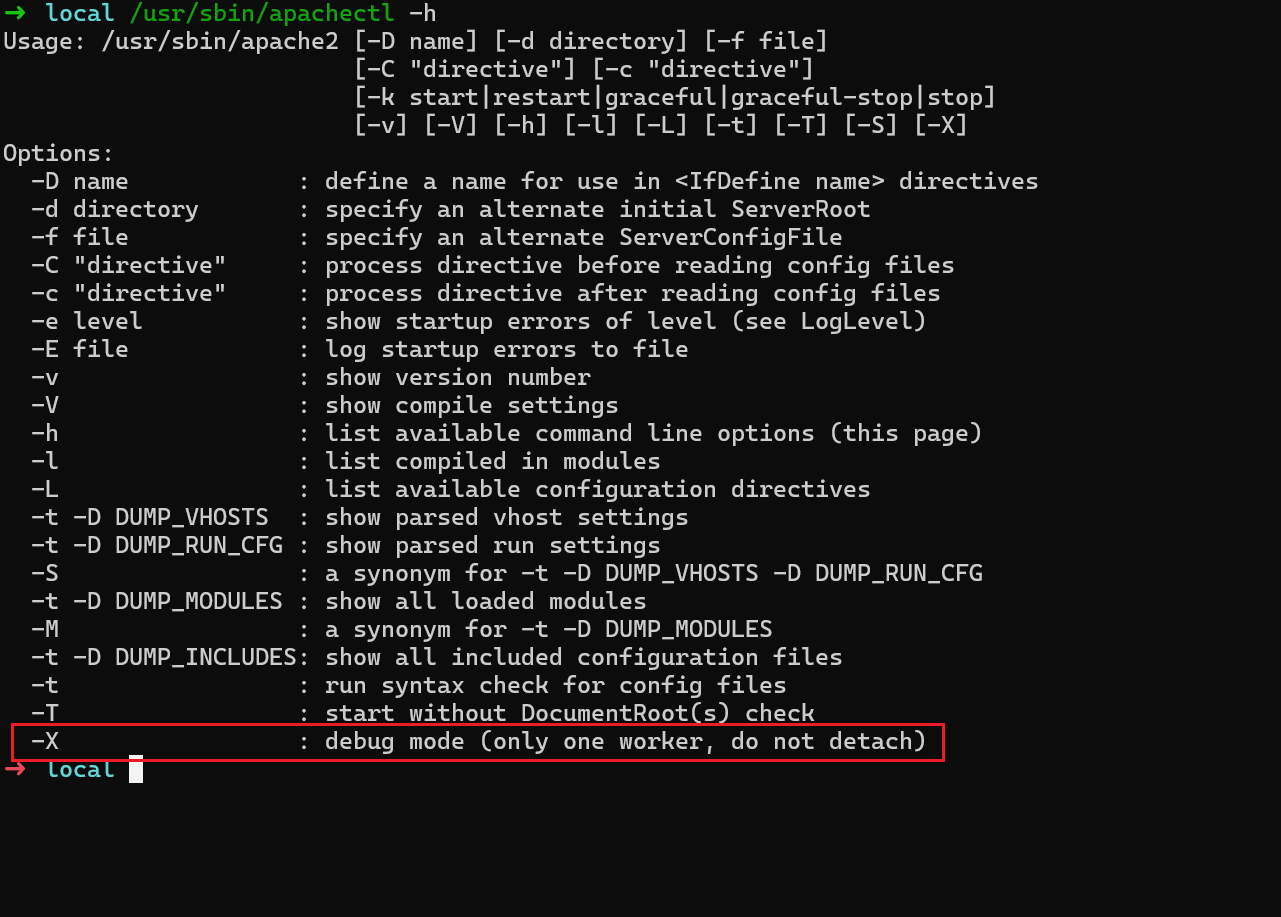Click the highlighted "debug mode" description
The height and width of the screenshot is (917, 1281).
(x=626, y=741)
